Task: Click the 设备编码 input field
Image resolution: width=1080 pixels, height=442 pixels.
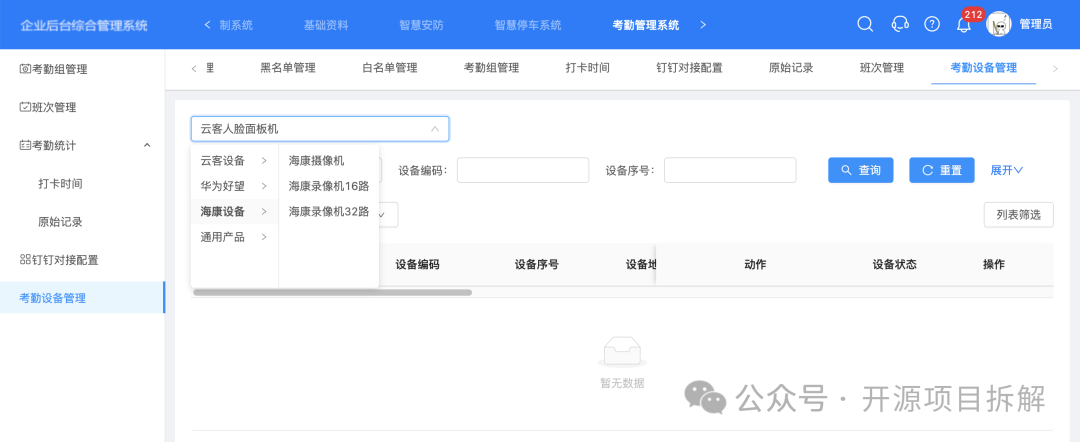Action: [523, 170]
